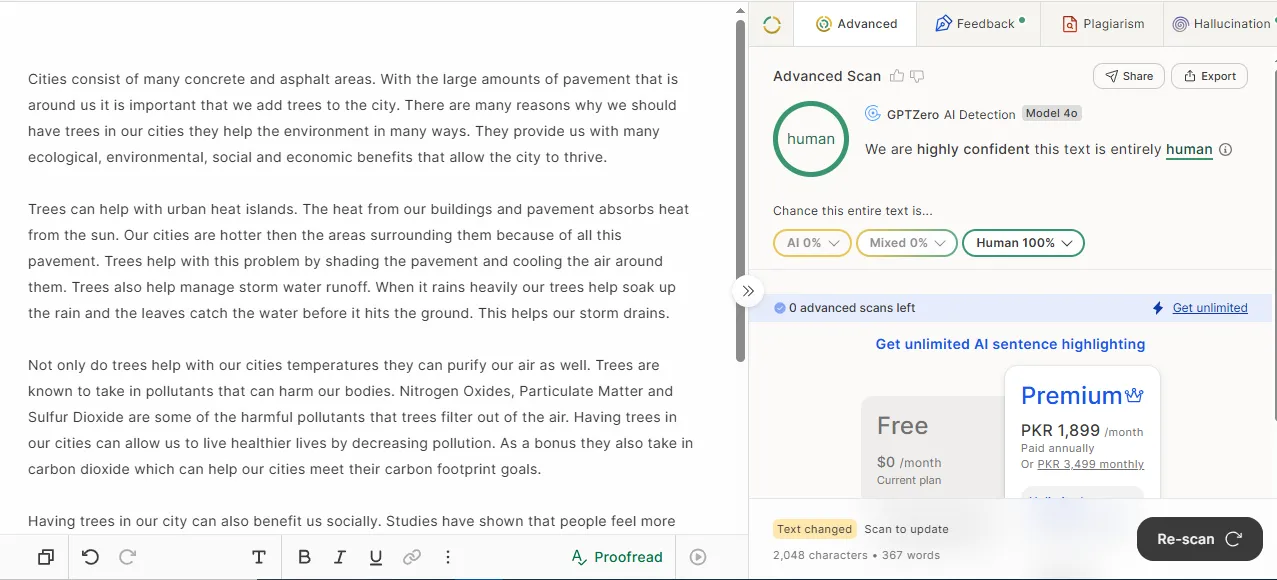The image size is (1277, 580).
Task: Open the Get unlimited link
Action: pyautogui.click(x=1210, y=308)
